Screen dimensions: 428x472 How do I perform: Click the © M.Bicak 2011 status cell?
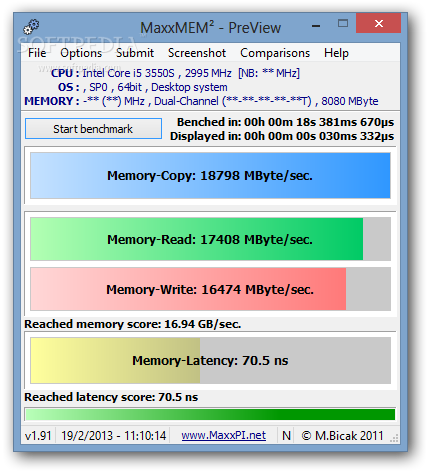click(x=342, y=436)
